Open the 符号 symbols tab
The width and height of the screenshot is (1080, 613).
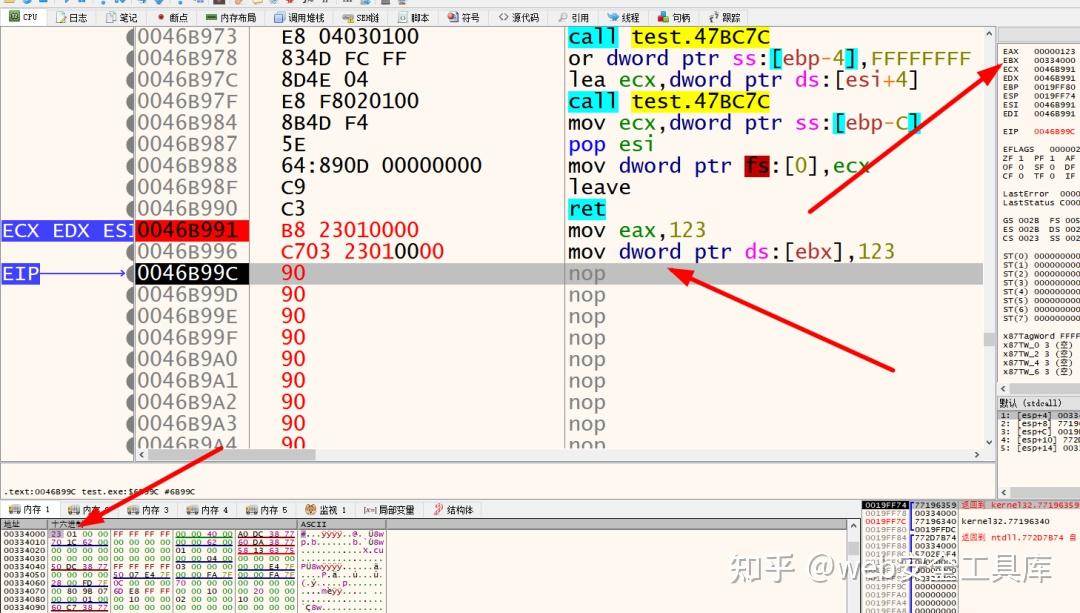[464, 17]
